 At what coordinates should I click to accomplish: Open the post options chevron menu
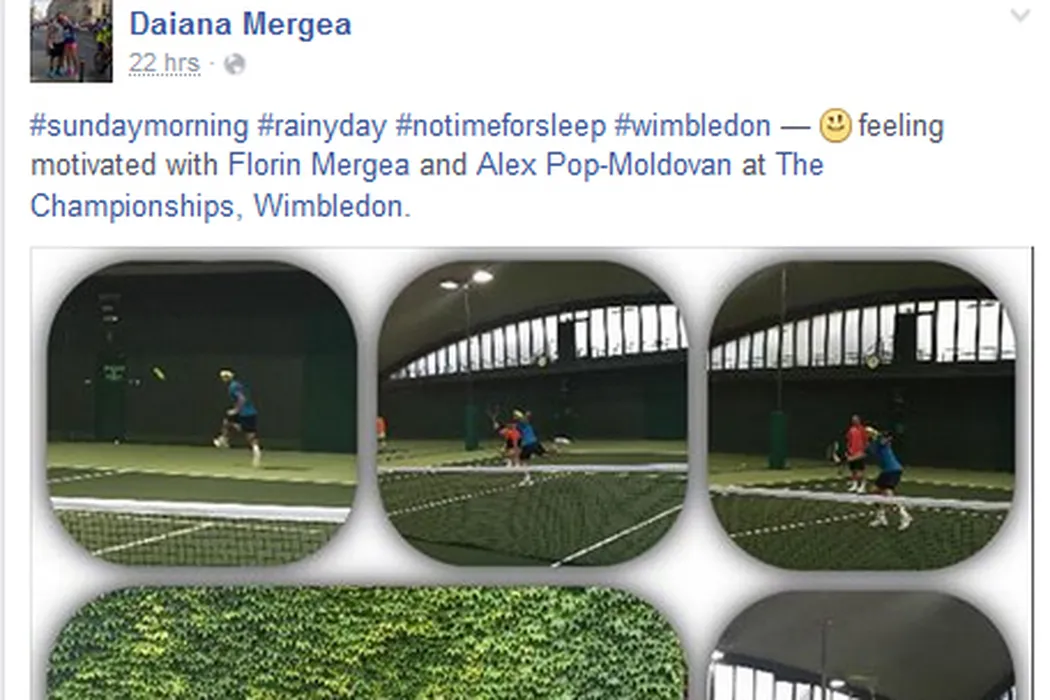(x=1020, y=15)
